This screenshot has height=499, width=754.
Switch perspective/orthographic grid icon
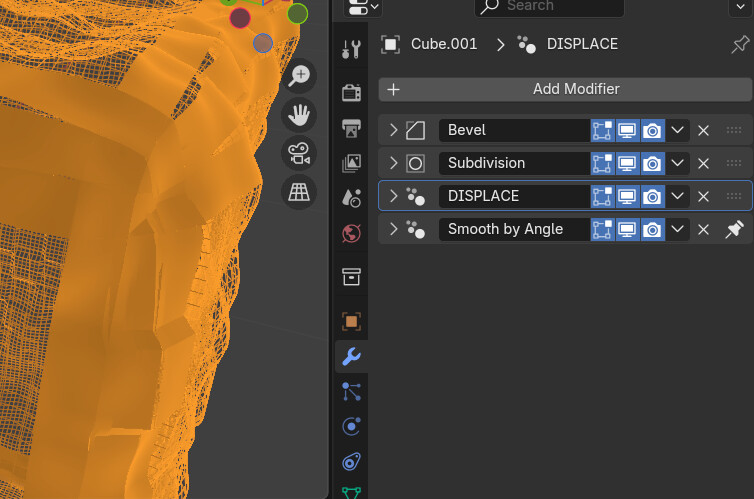(299, 192)
